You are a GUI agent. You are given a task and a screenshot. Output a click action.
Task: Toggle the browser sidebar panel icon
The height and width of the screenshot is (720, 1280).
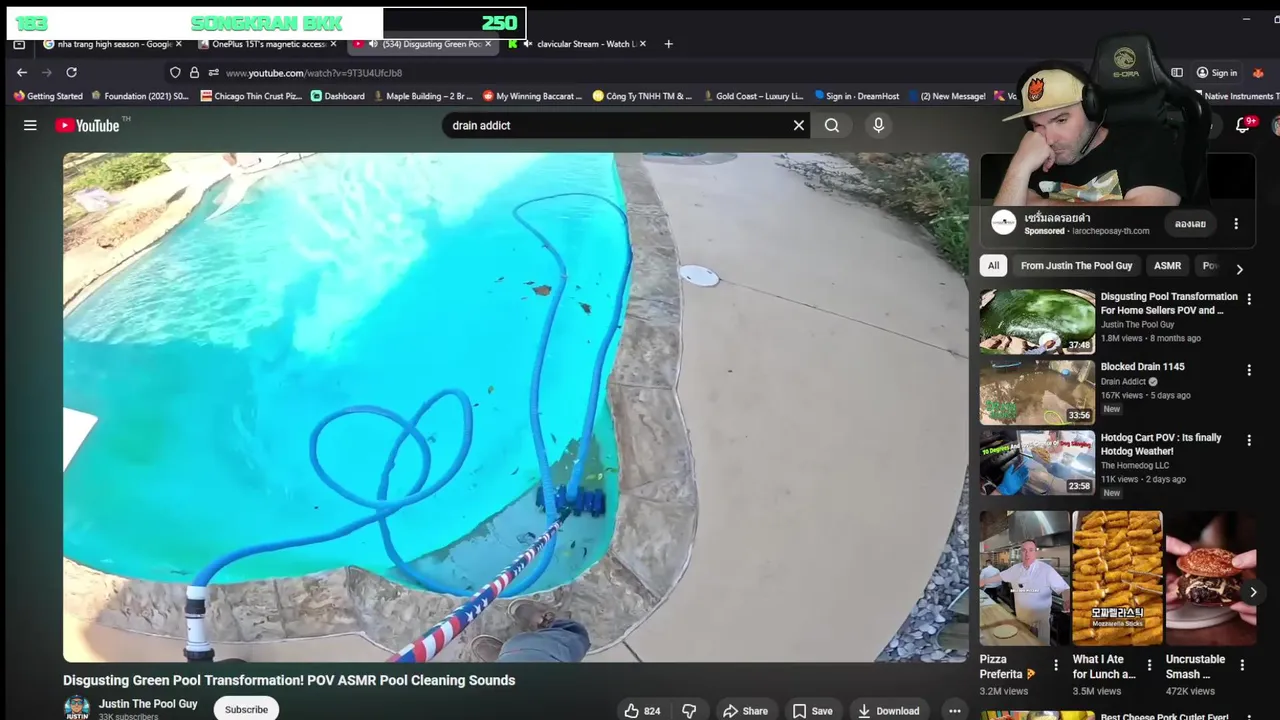pyautogui.click(x=1177, y=73)
